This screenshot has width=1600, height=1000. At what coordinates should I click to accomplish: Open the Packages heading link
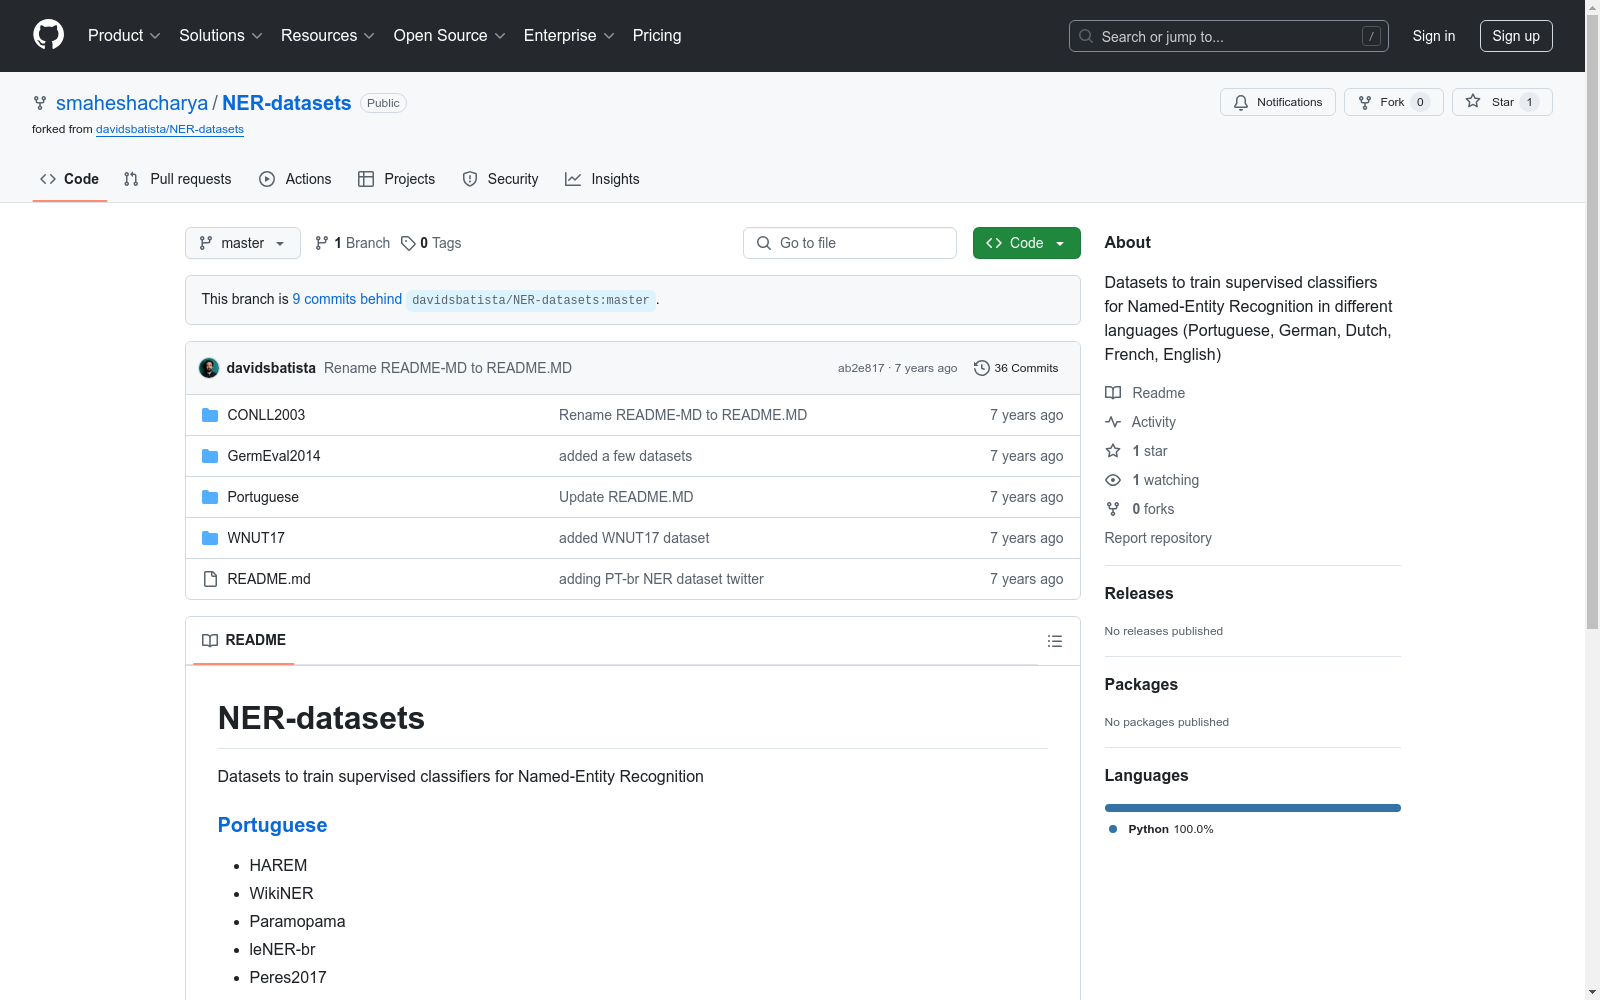tap(1141, 684)
